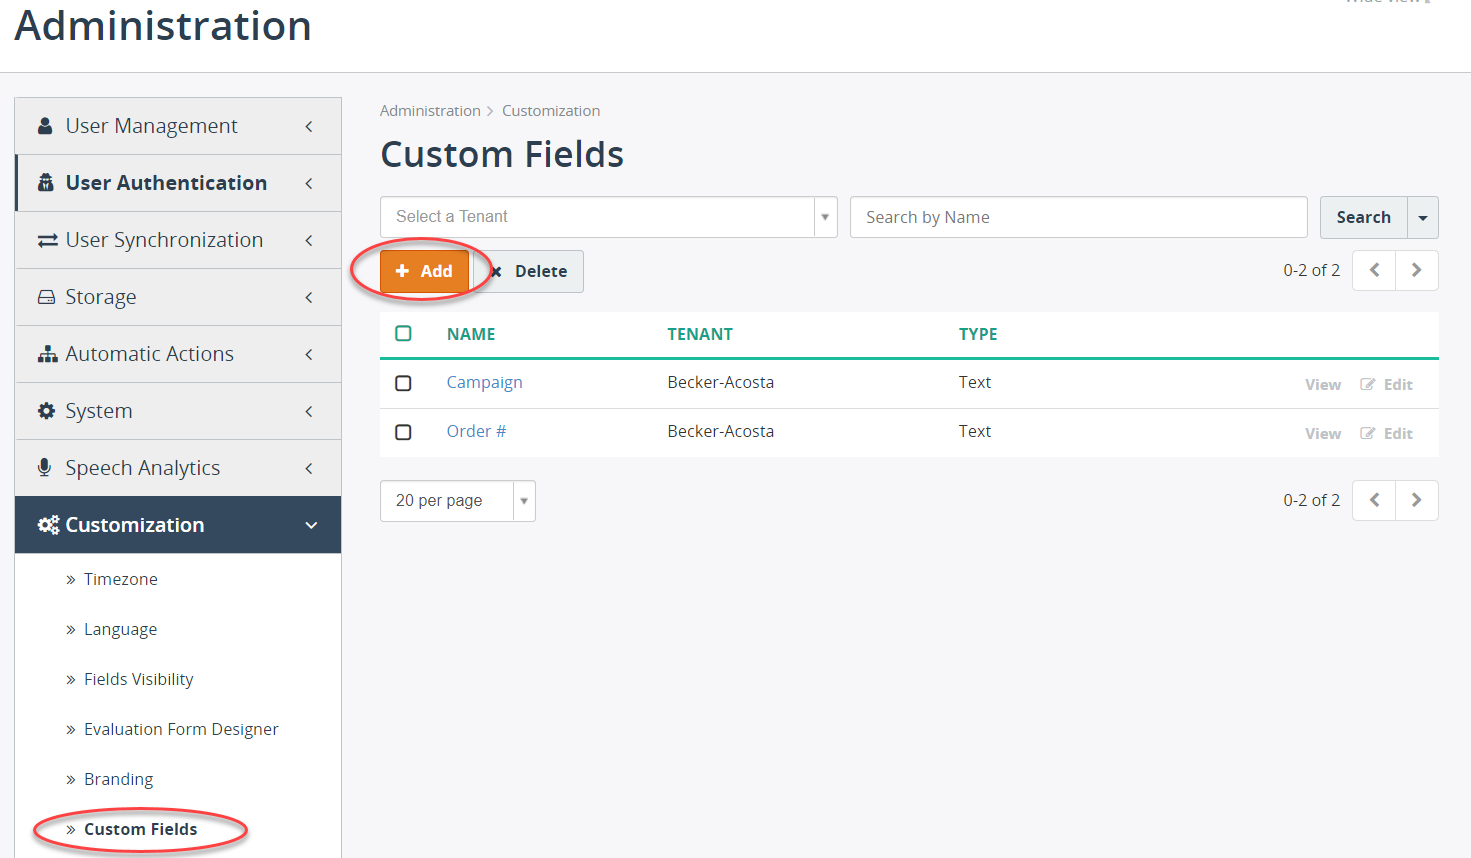Click the User Management person icon

[45, 126]
